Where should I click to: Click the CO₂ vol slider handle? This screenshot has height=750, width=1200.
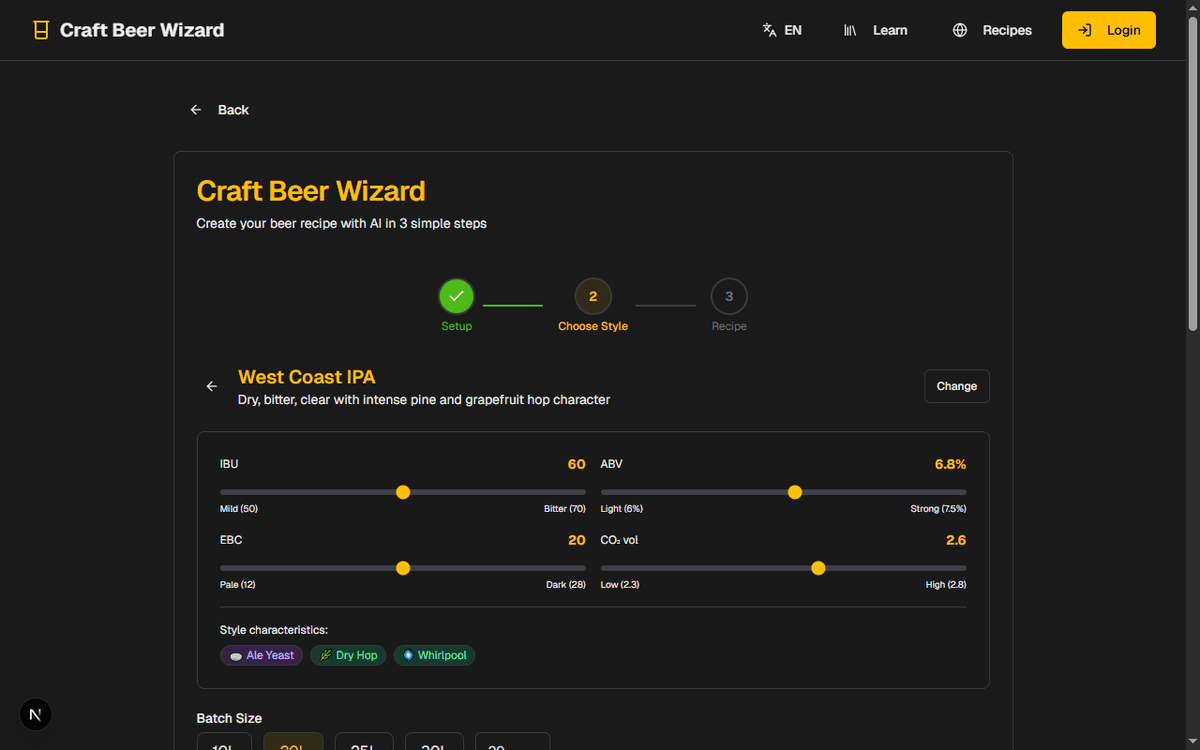point(818,568)
